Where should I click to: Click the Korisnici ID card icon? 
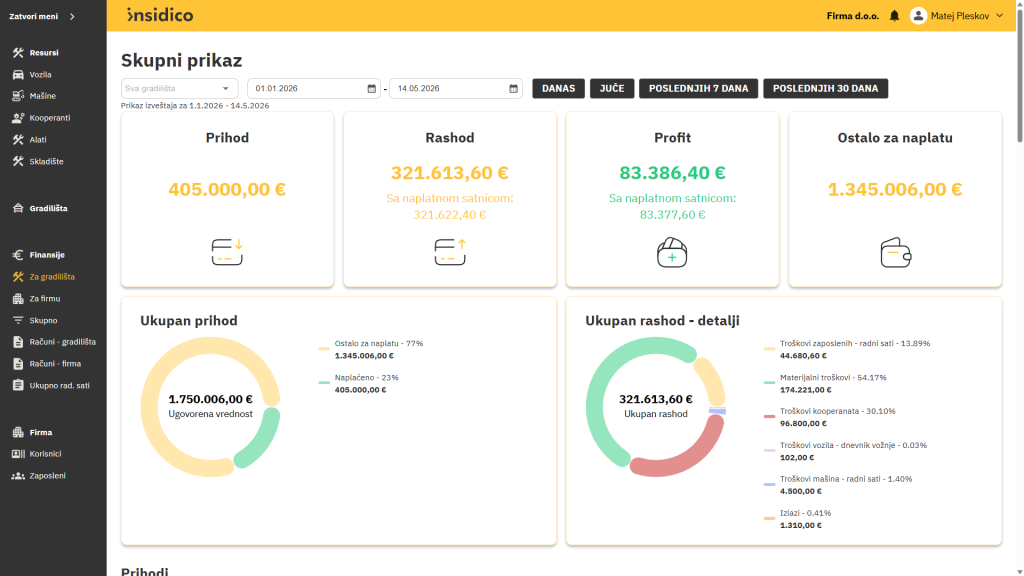(x=18, y=454)
